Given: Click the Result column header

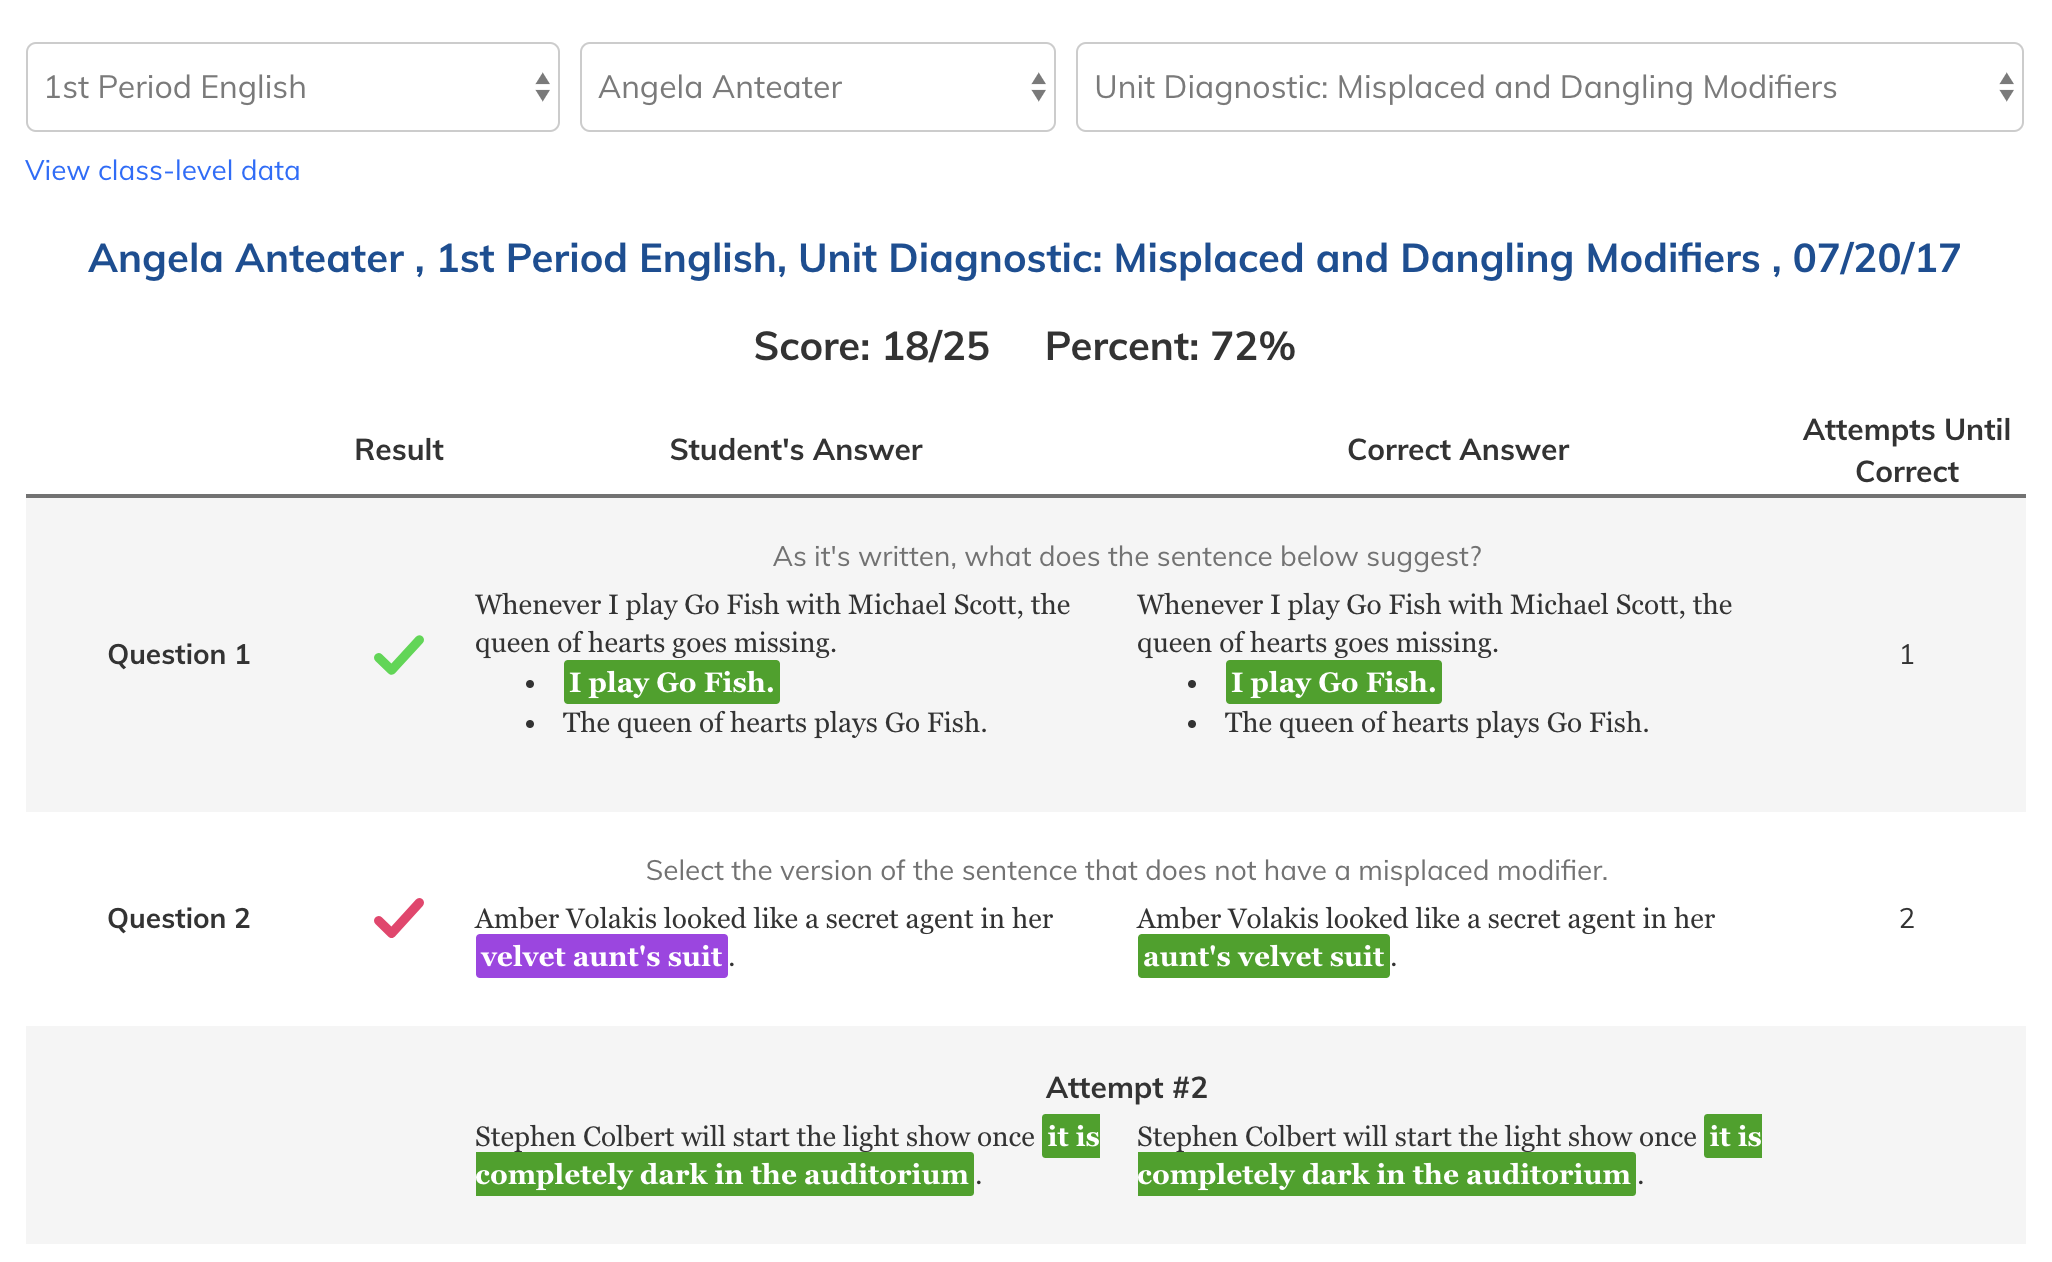Looking at the screenshot, I should (x=399, y=450).
